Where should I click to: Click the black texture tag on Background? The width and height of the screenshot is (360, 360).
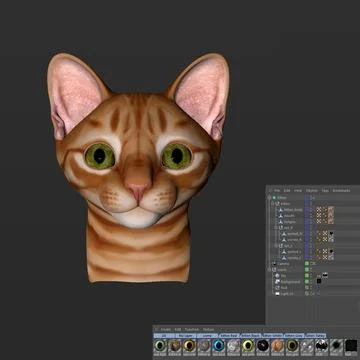tap(319, 281)
